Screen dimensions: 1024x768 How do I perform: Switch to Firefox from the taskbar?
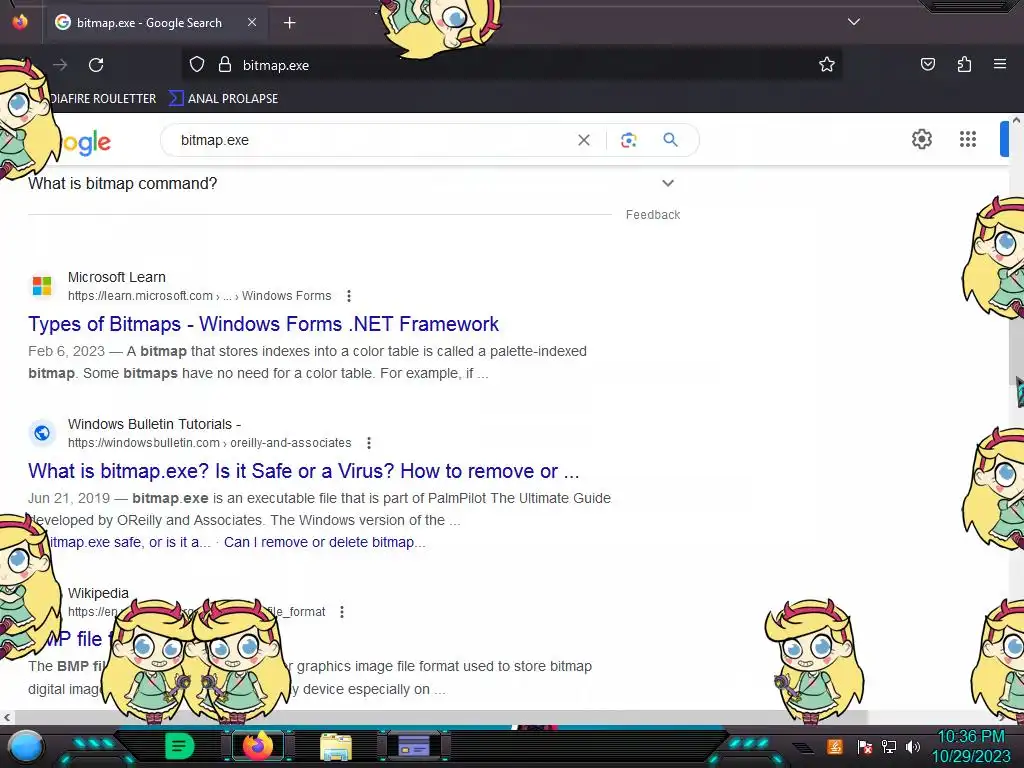click(258, 746)
